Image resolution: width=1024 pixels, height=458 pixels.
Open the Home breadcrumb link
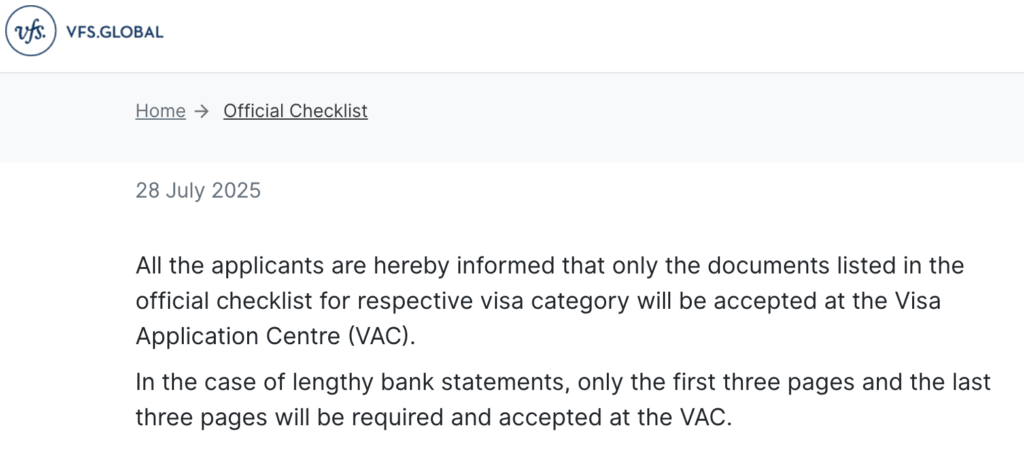[160, 111]
